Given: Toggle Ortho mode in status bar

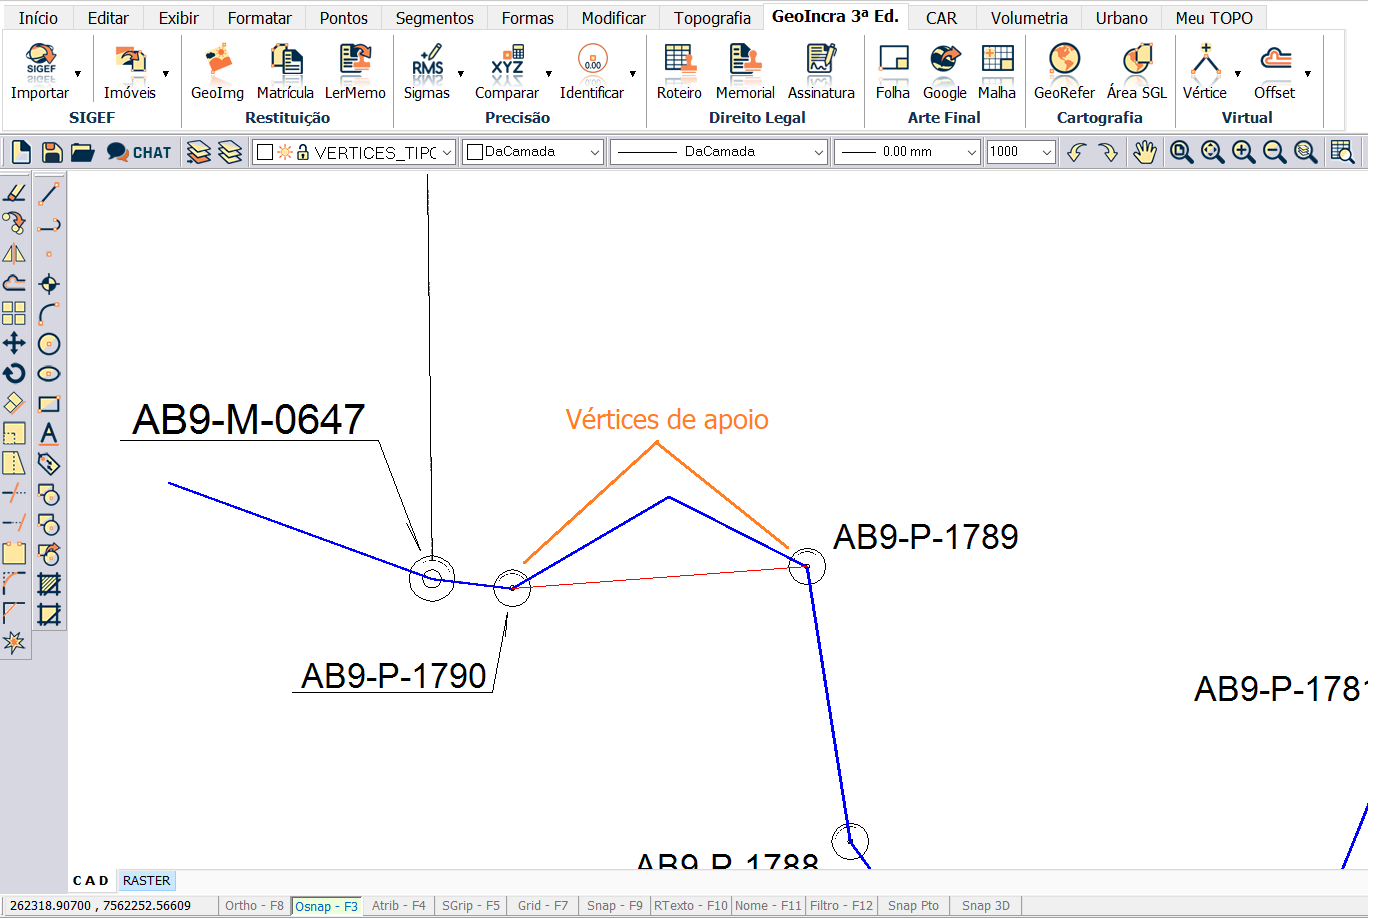Looking at the screenshot, I should pos(254,906).
